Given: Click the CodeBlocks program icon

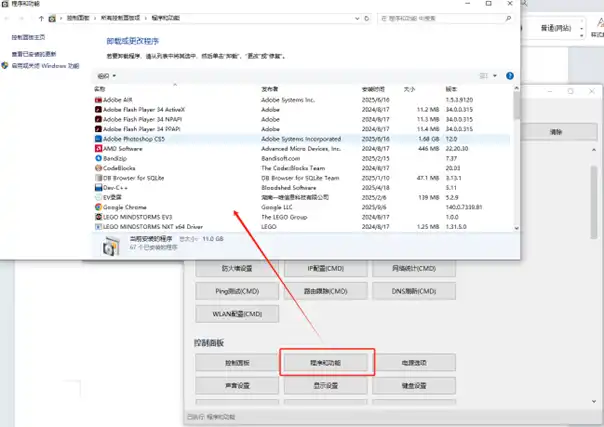Looking at the screenshot, I should click(98, 168).
